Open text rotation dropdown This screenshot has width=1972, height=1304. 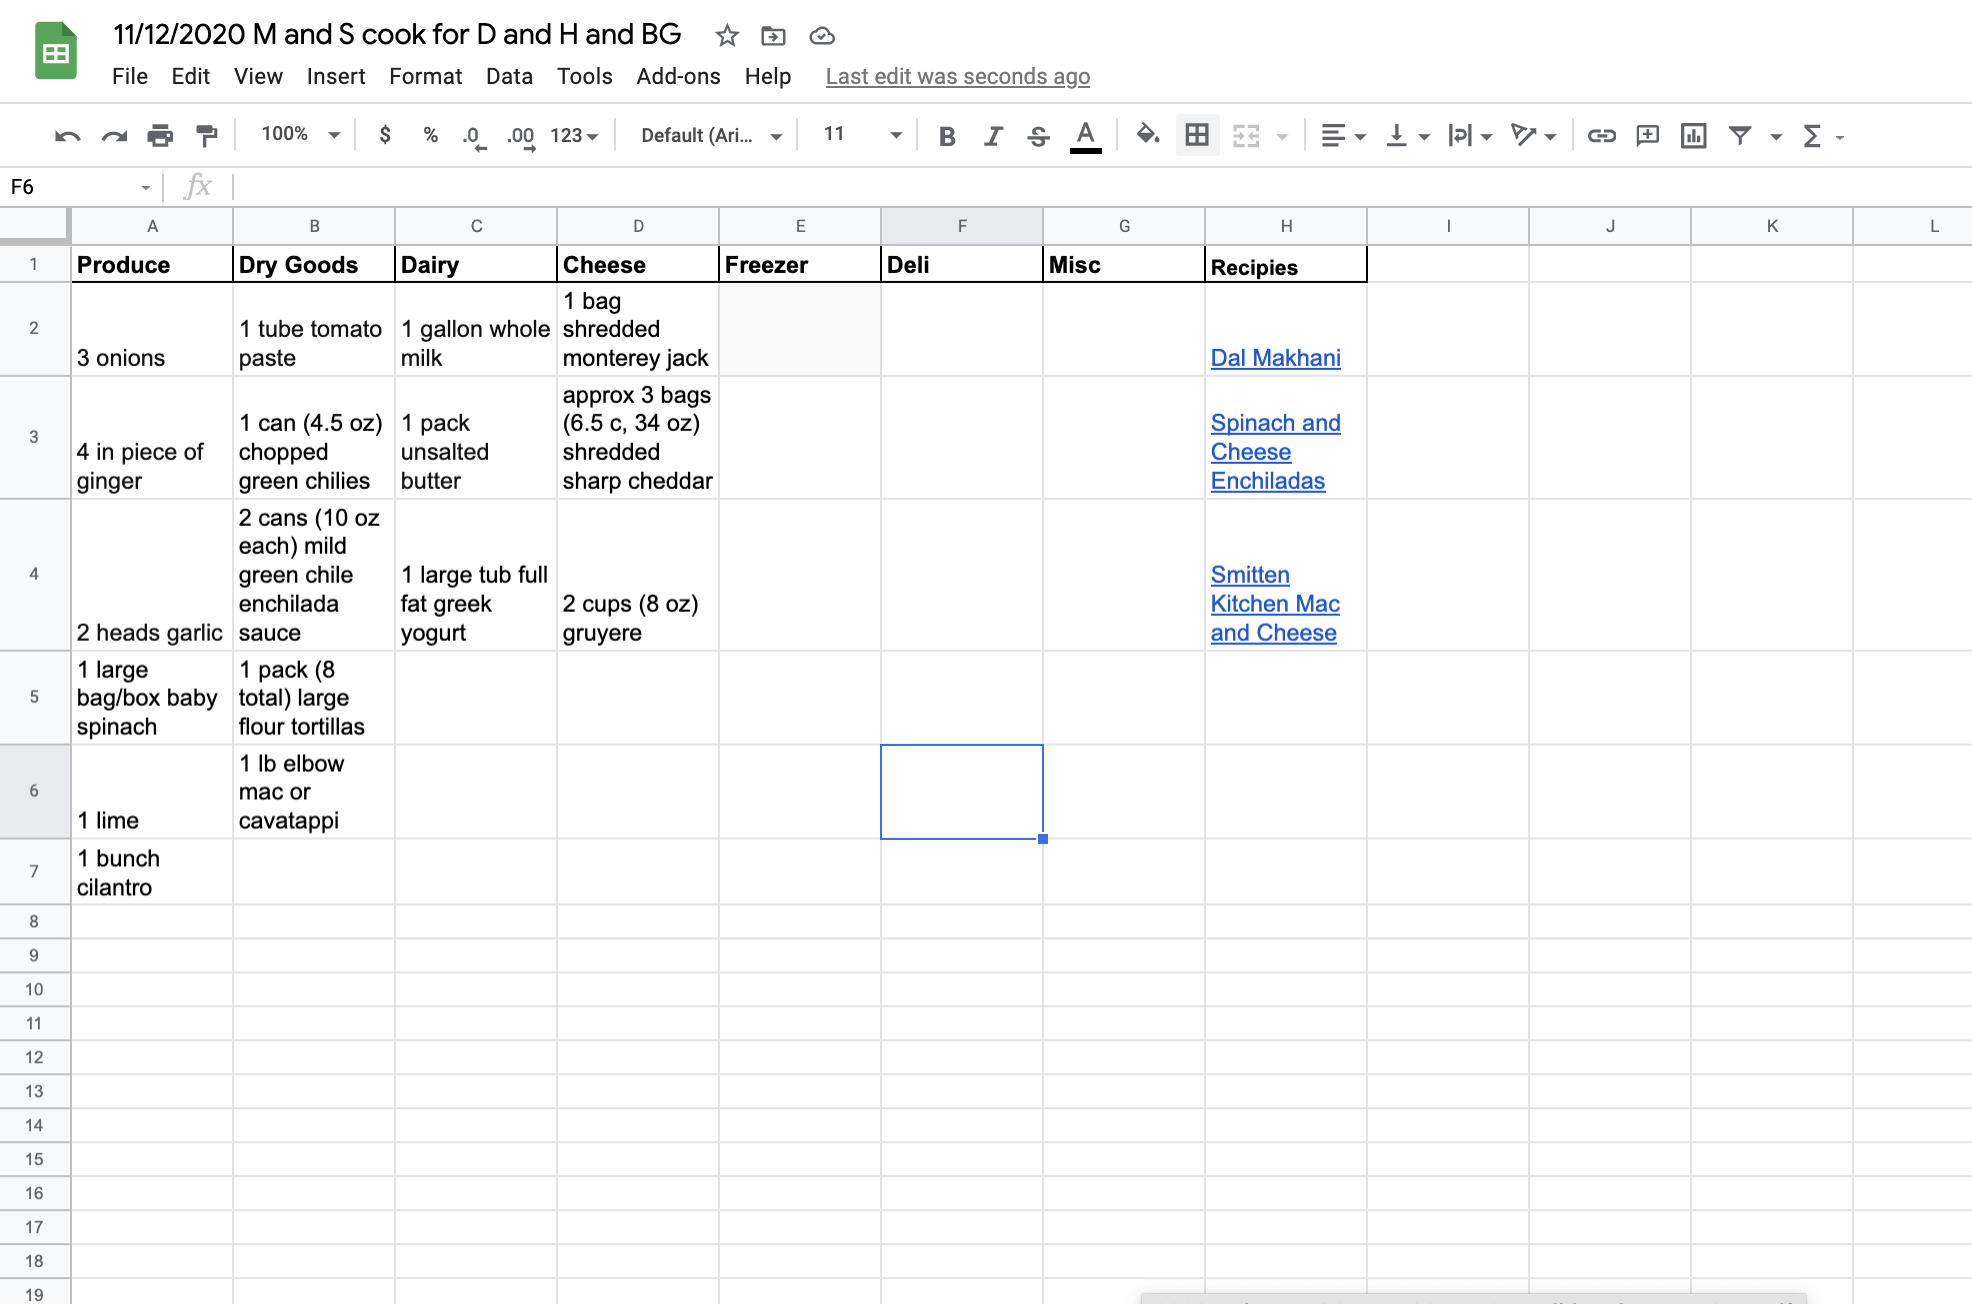tap(1534, 136)
